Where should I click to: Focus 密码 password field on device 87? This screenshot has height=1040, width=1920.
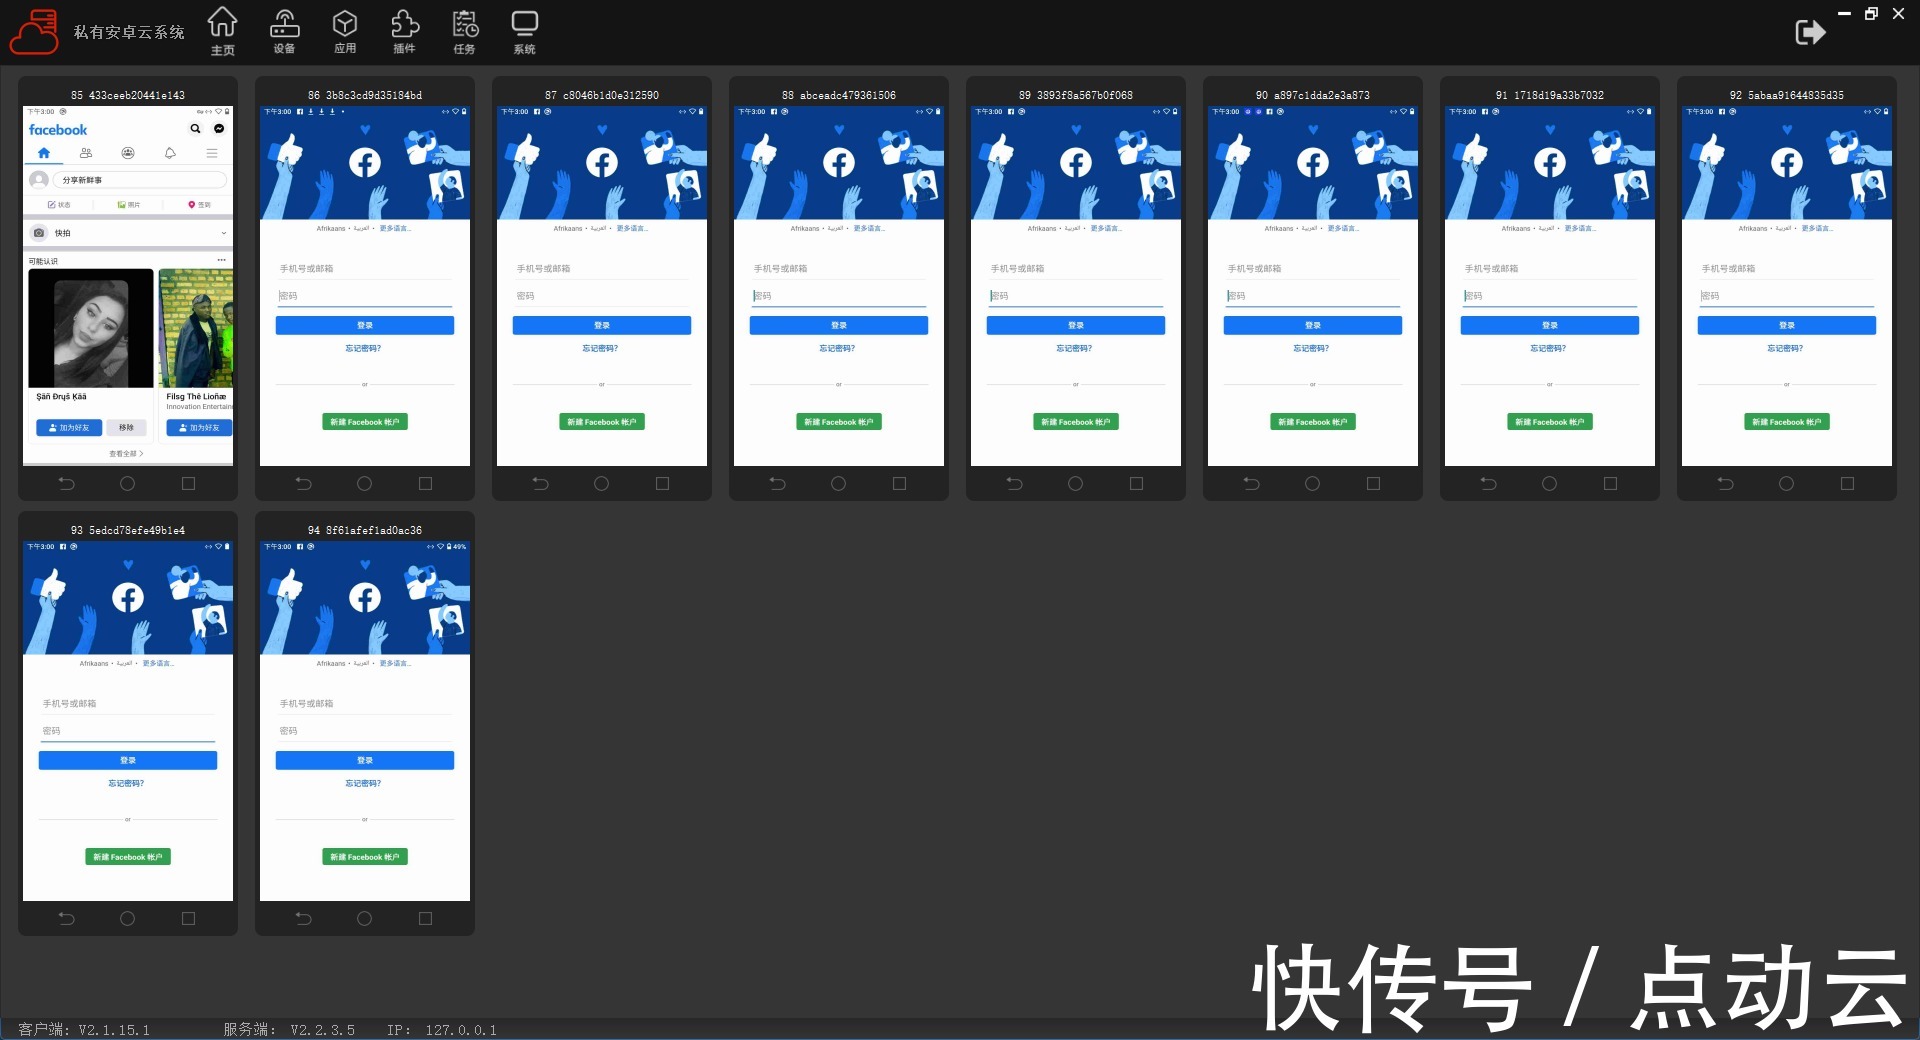pos(602,296)
